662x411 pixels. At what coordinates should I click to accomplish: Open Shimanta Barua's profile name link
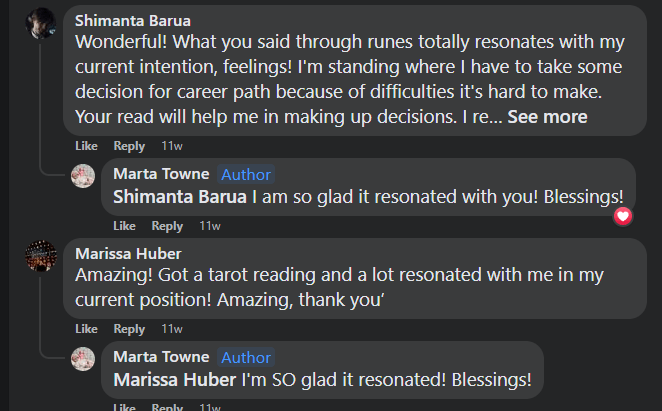click(x=133, y=20)
